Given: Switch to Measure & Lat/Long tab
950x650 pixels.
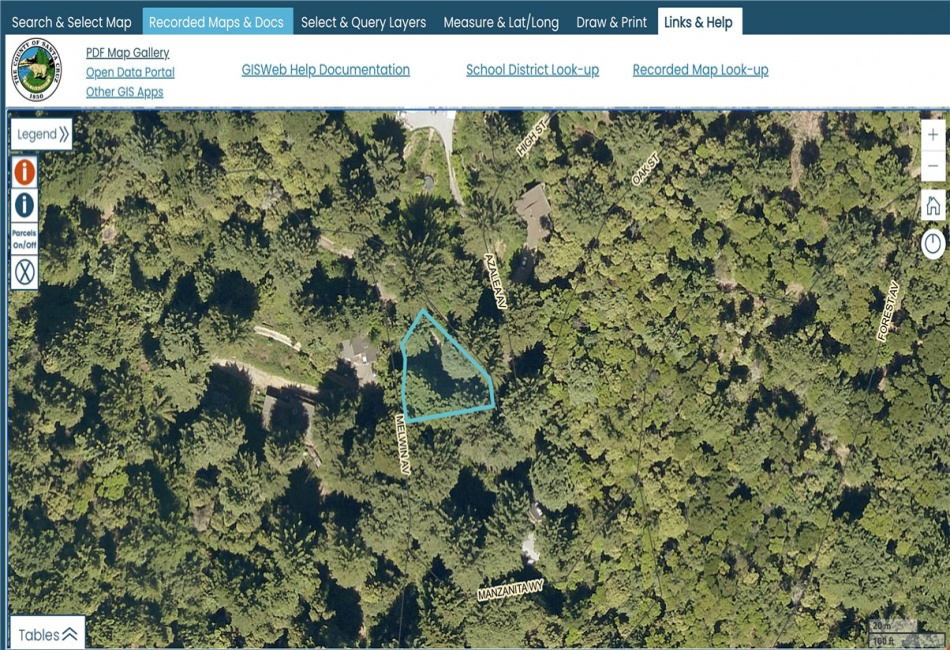Looking at the screenshot, I should coord(501,22).
